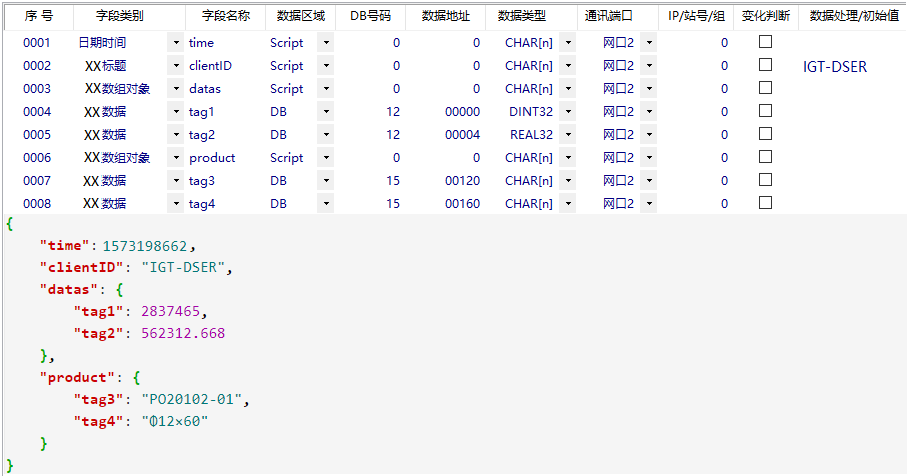Click the 字段名称 column header

pyautogui.click(x=225, y=17)
